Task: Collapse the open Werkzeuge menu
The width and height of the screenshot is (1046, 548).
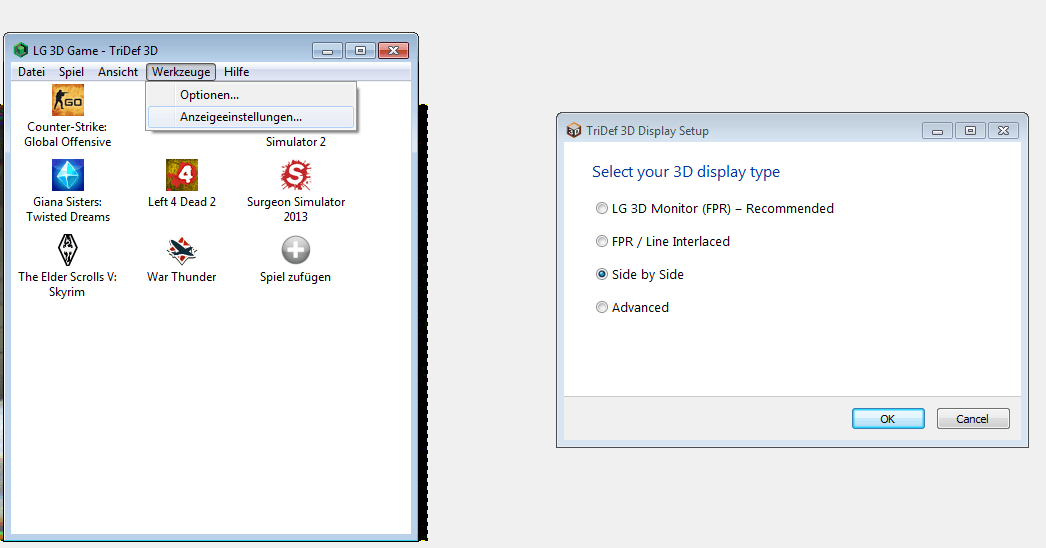Action: (181, 71)
